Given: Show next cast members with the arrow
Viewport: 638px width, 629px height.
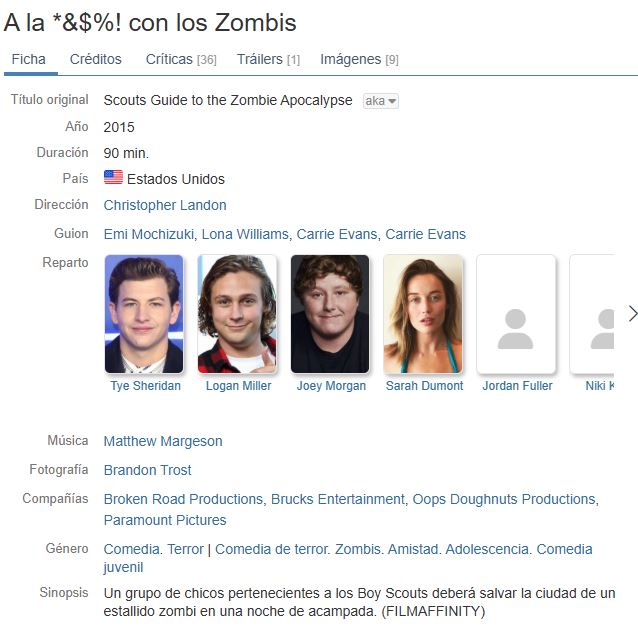Looking at the screenshot, I should tap(632, 314).
